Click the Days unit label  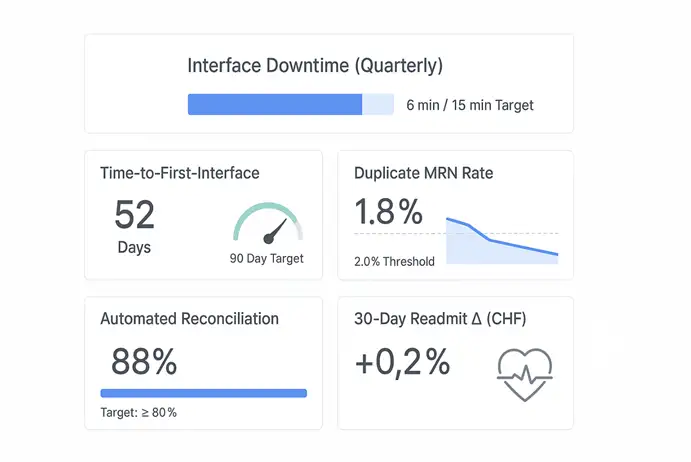click(133, 247)
